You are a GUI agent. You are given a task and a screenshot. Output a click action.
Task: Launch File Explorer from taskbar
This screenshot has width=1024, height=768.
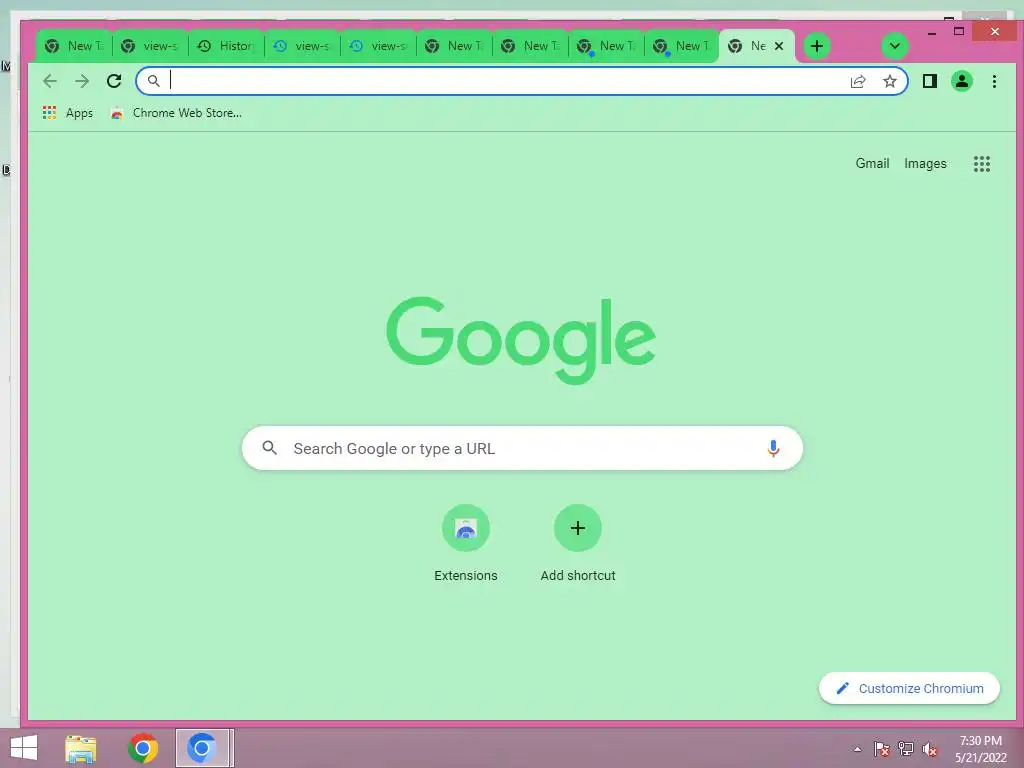(80, 748)
